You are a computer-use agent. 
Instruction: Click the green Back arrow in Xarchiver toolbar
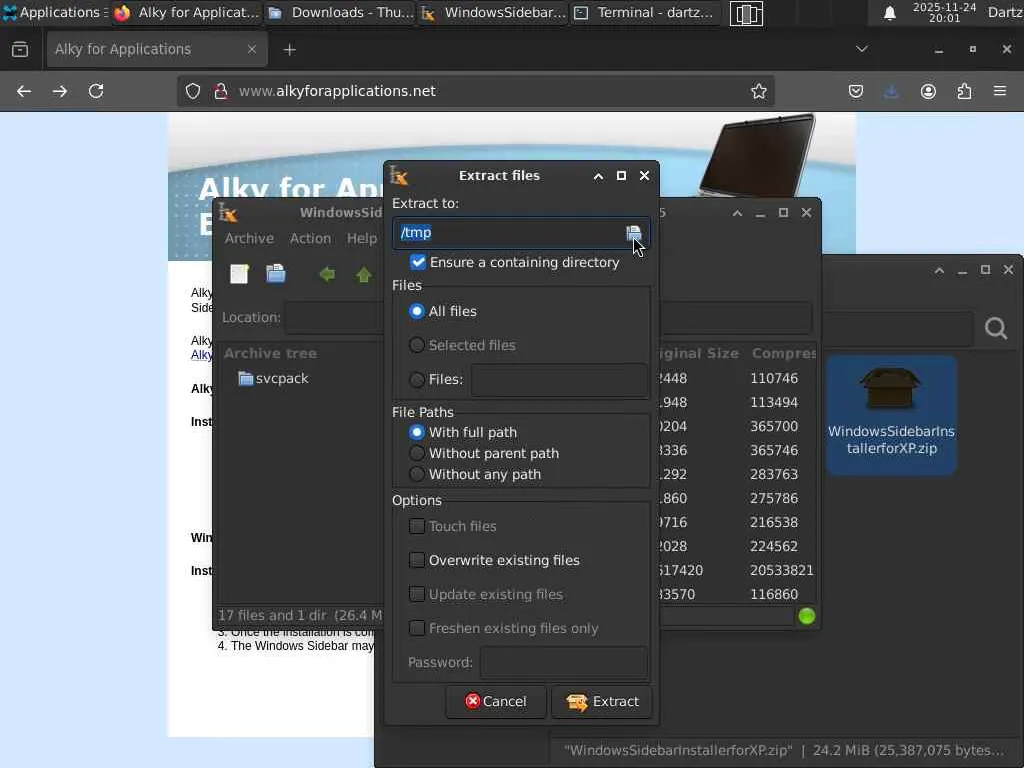click(327, 274)
